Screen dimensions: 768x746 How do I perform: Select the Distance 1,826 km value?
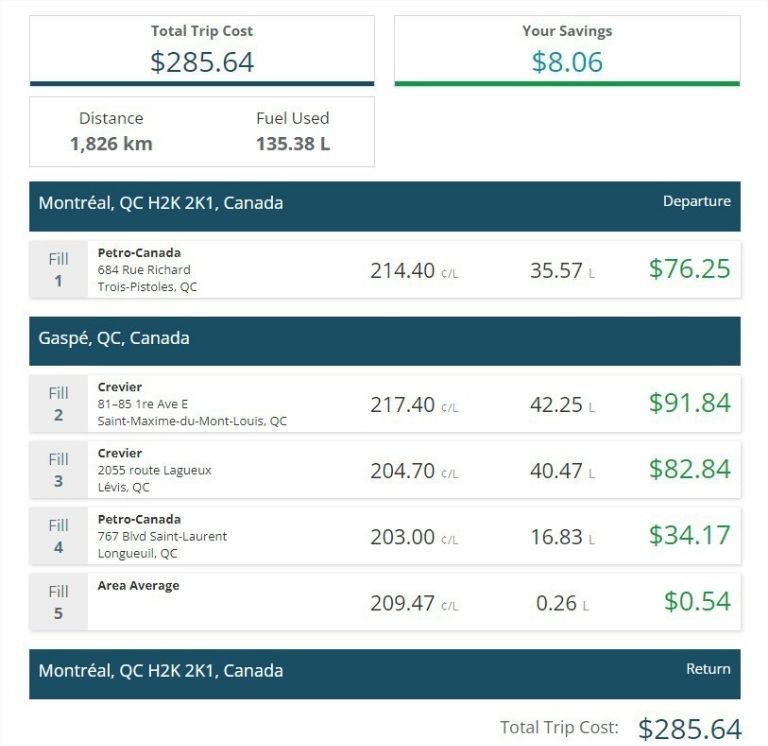tap(111, 143)
